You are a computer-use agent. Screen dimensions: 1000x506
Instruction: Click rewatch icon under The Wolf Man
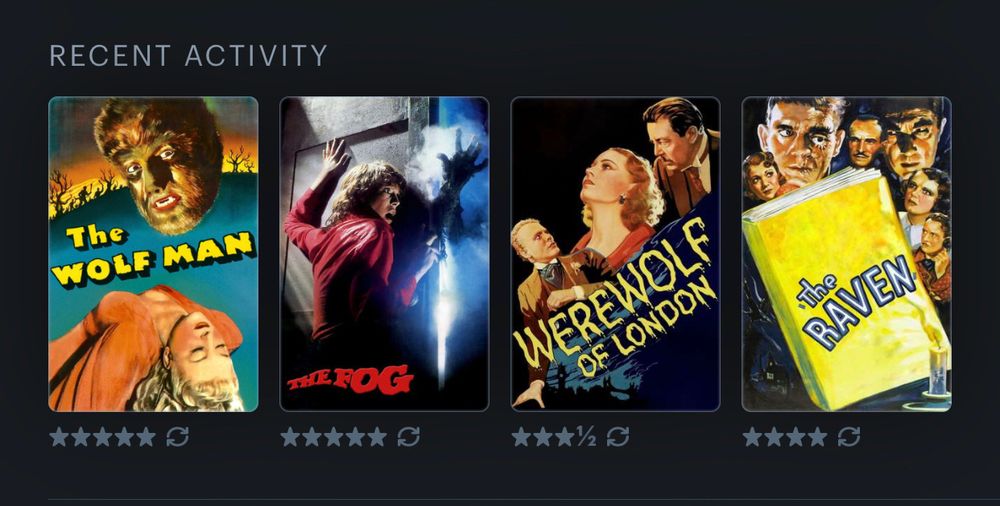[177, 437]
